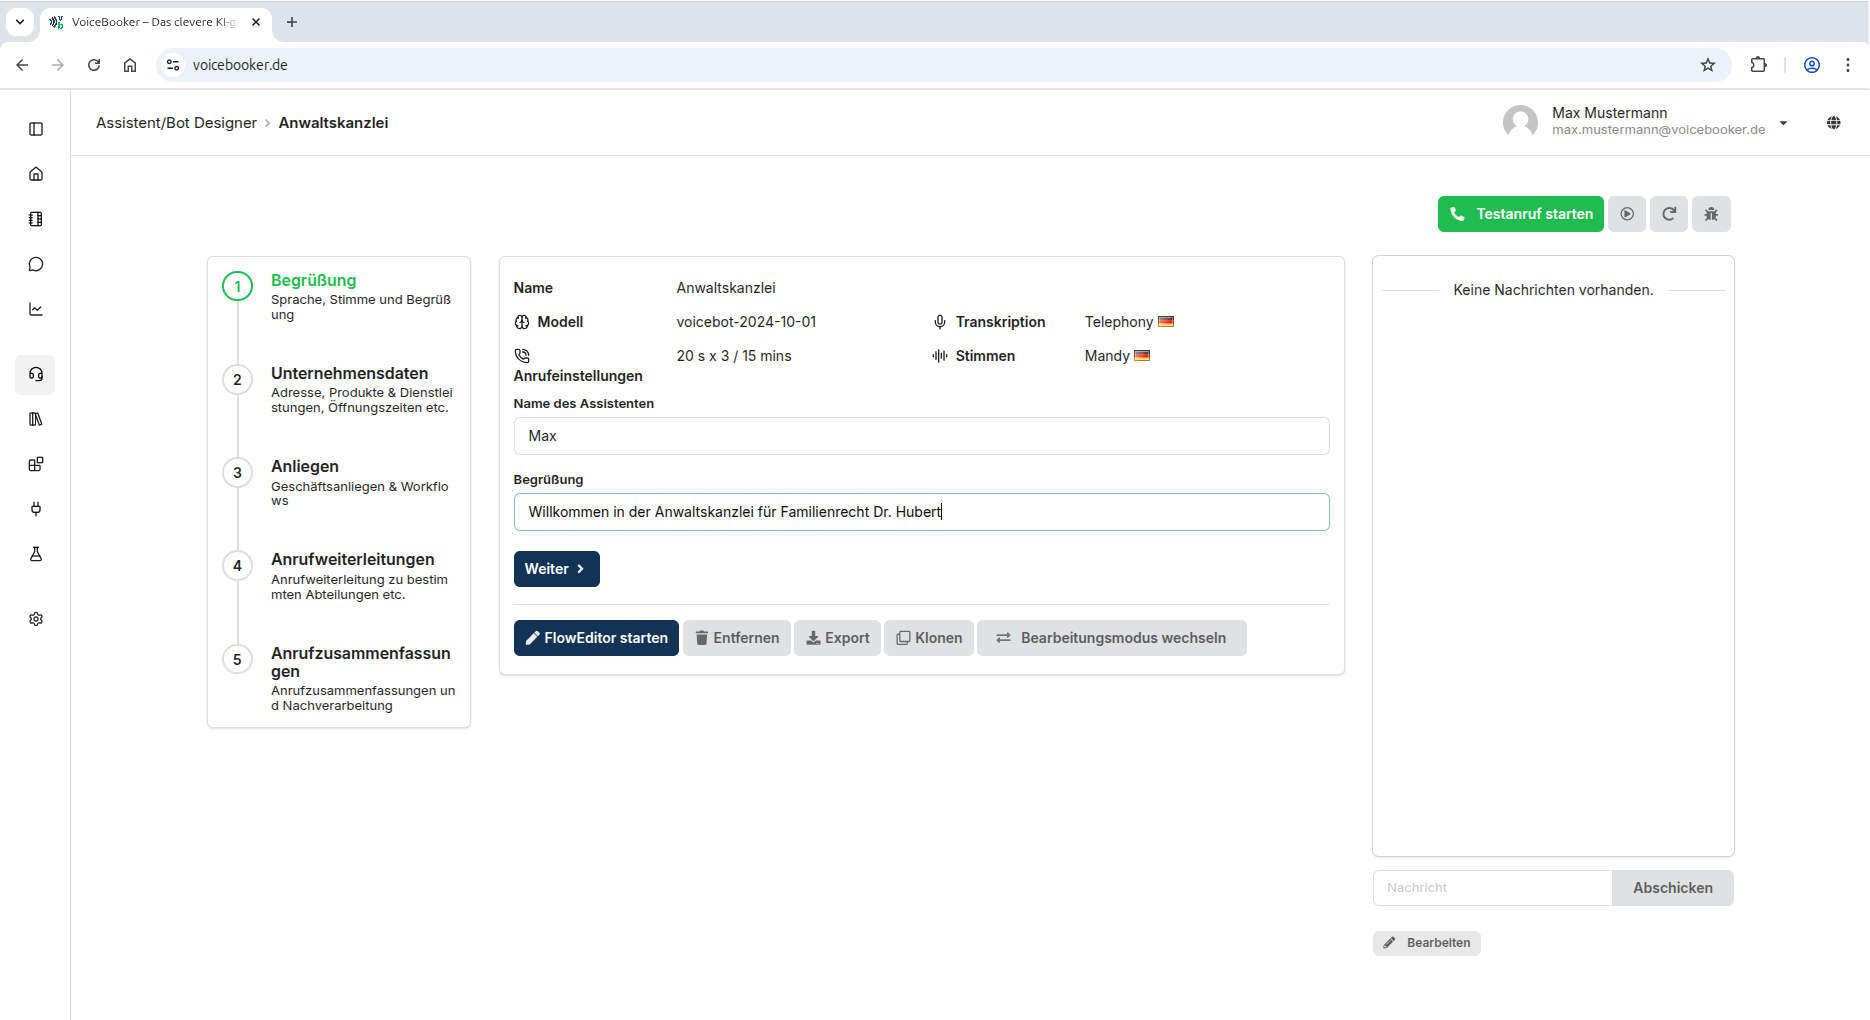Click the Testanruf starten button

(1520, 213)
